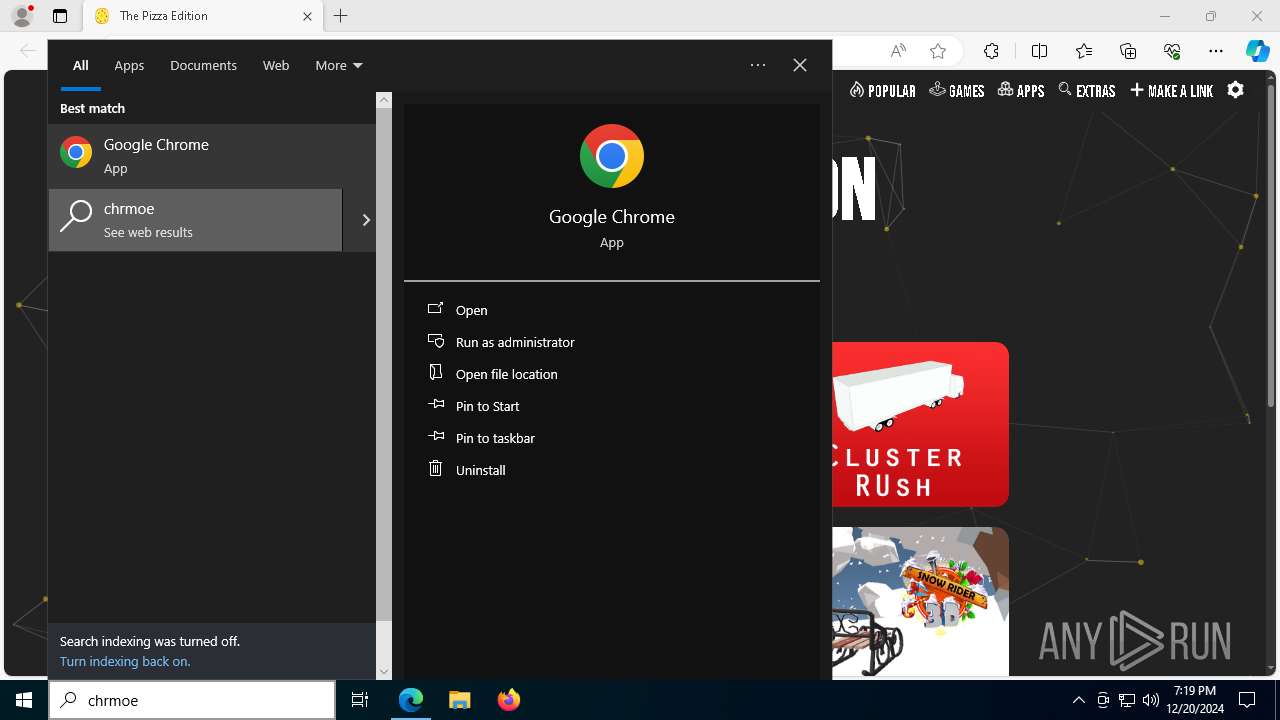Close The Pizza Edition tab
1280x720 pixels.
tap(307, 16)
